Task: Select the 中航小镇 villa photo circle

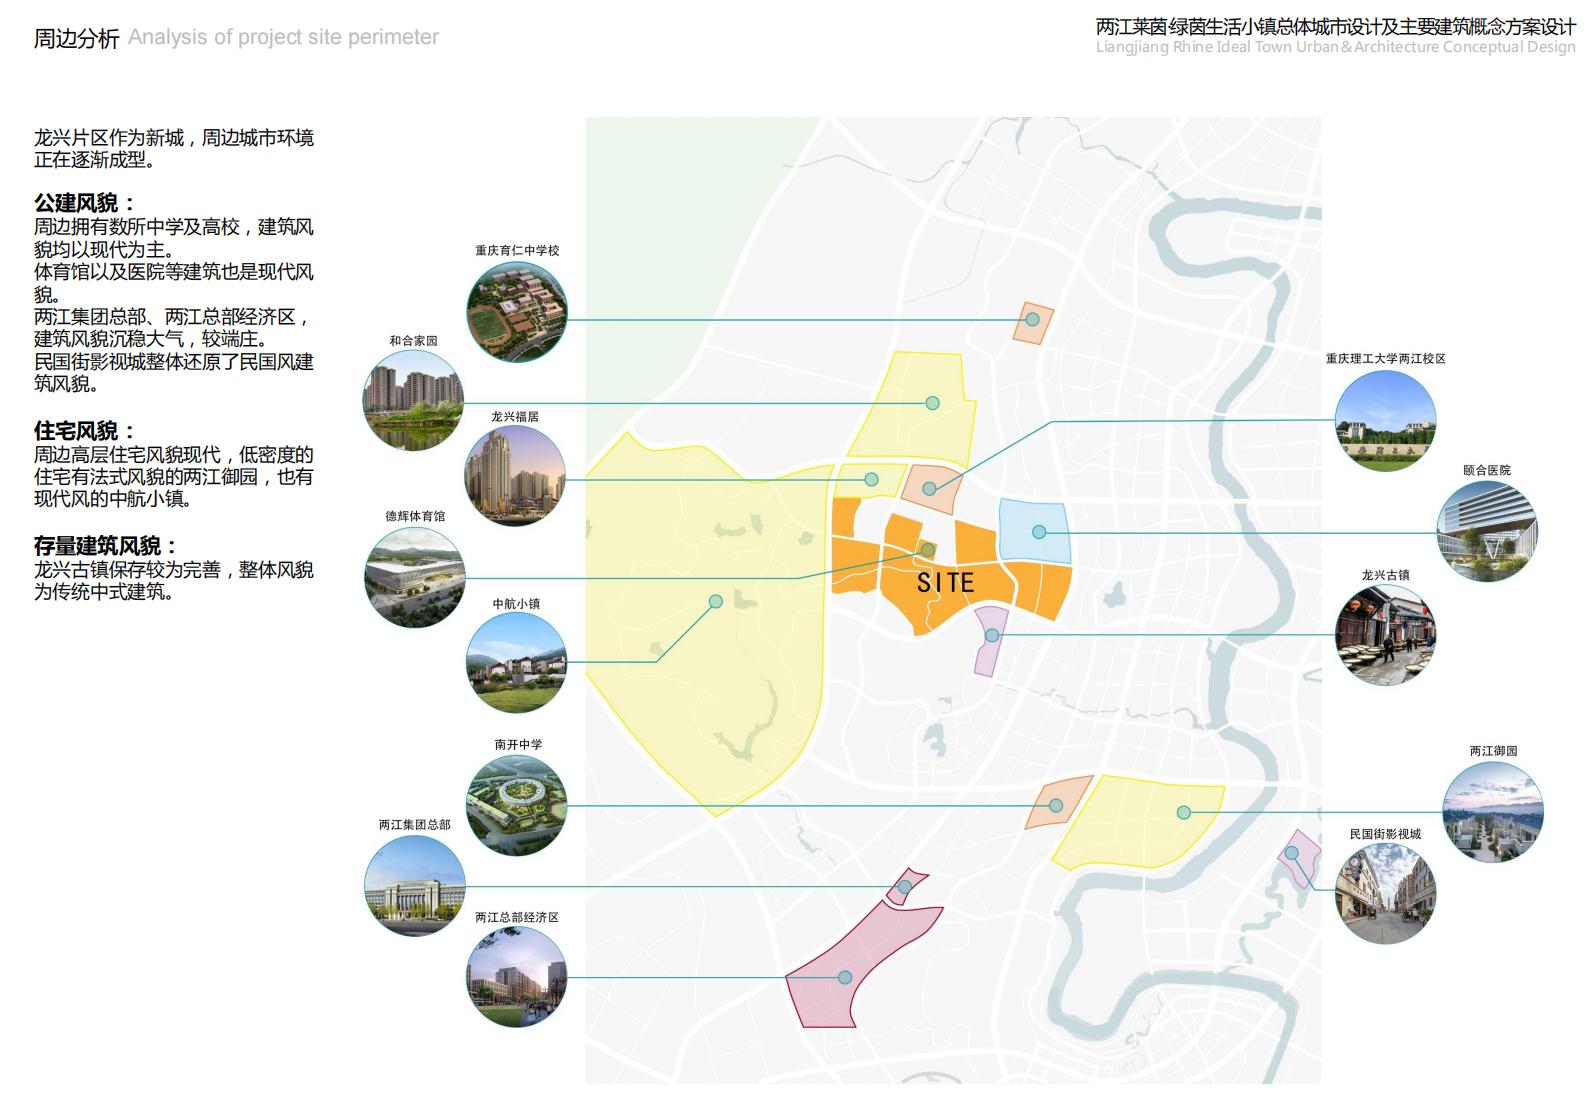Action: (x=517, y=663)
